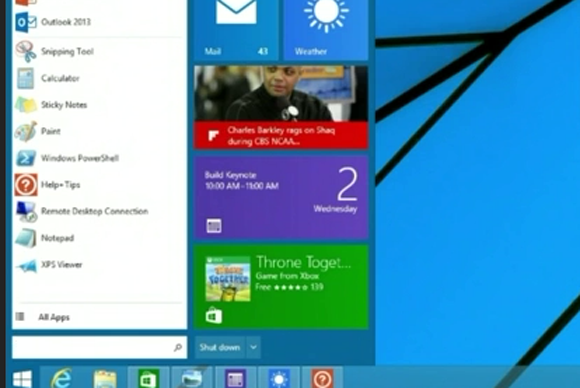Open the photo viewer taskbar icon
The height and width of the screenshot is (388, 580).
point(192,378)
